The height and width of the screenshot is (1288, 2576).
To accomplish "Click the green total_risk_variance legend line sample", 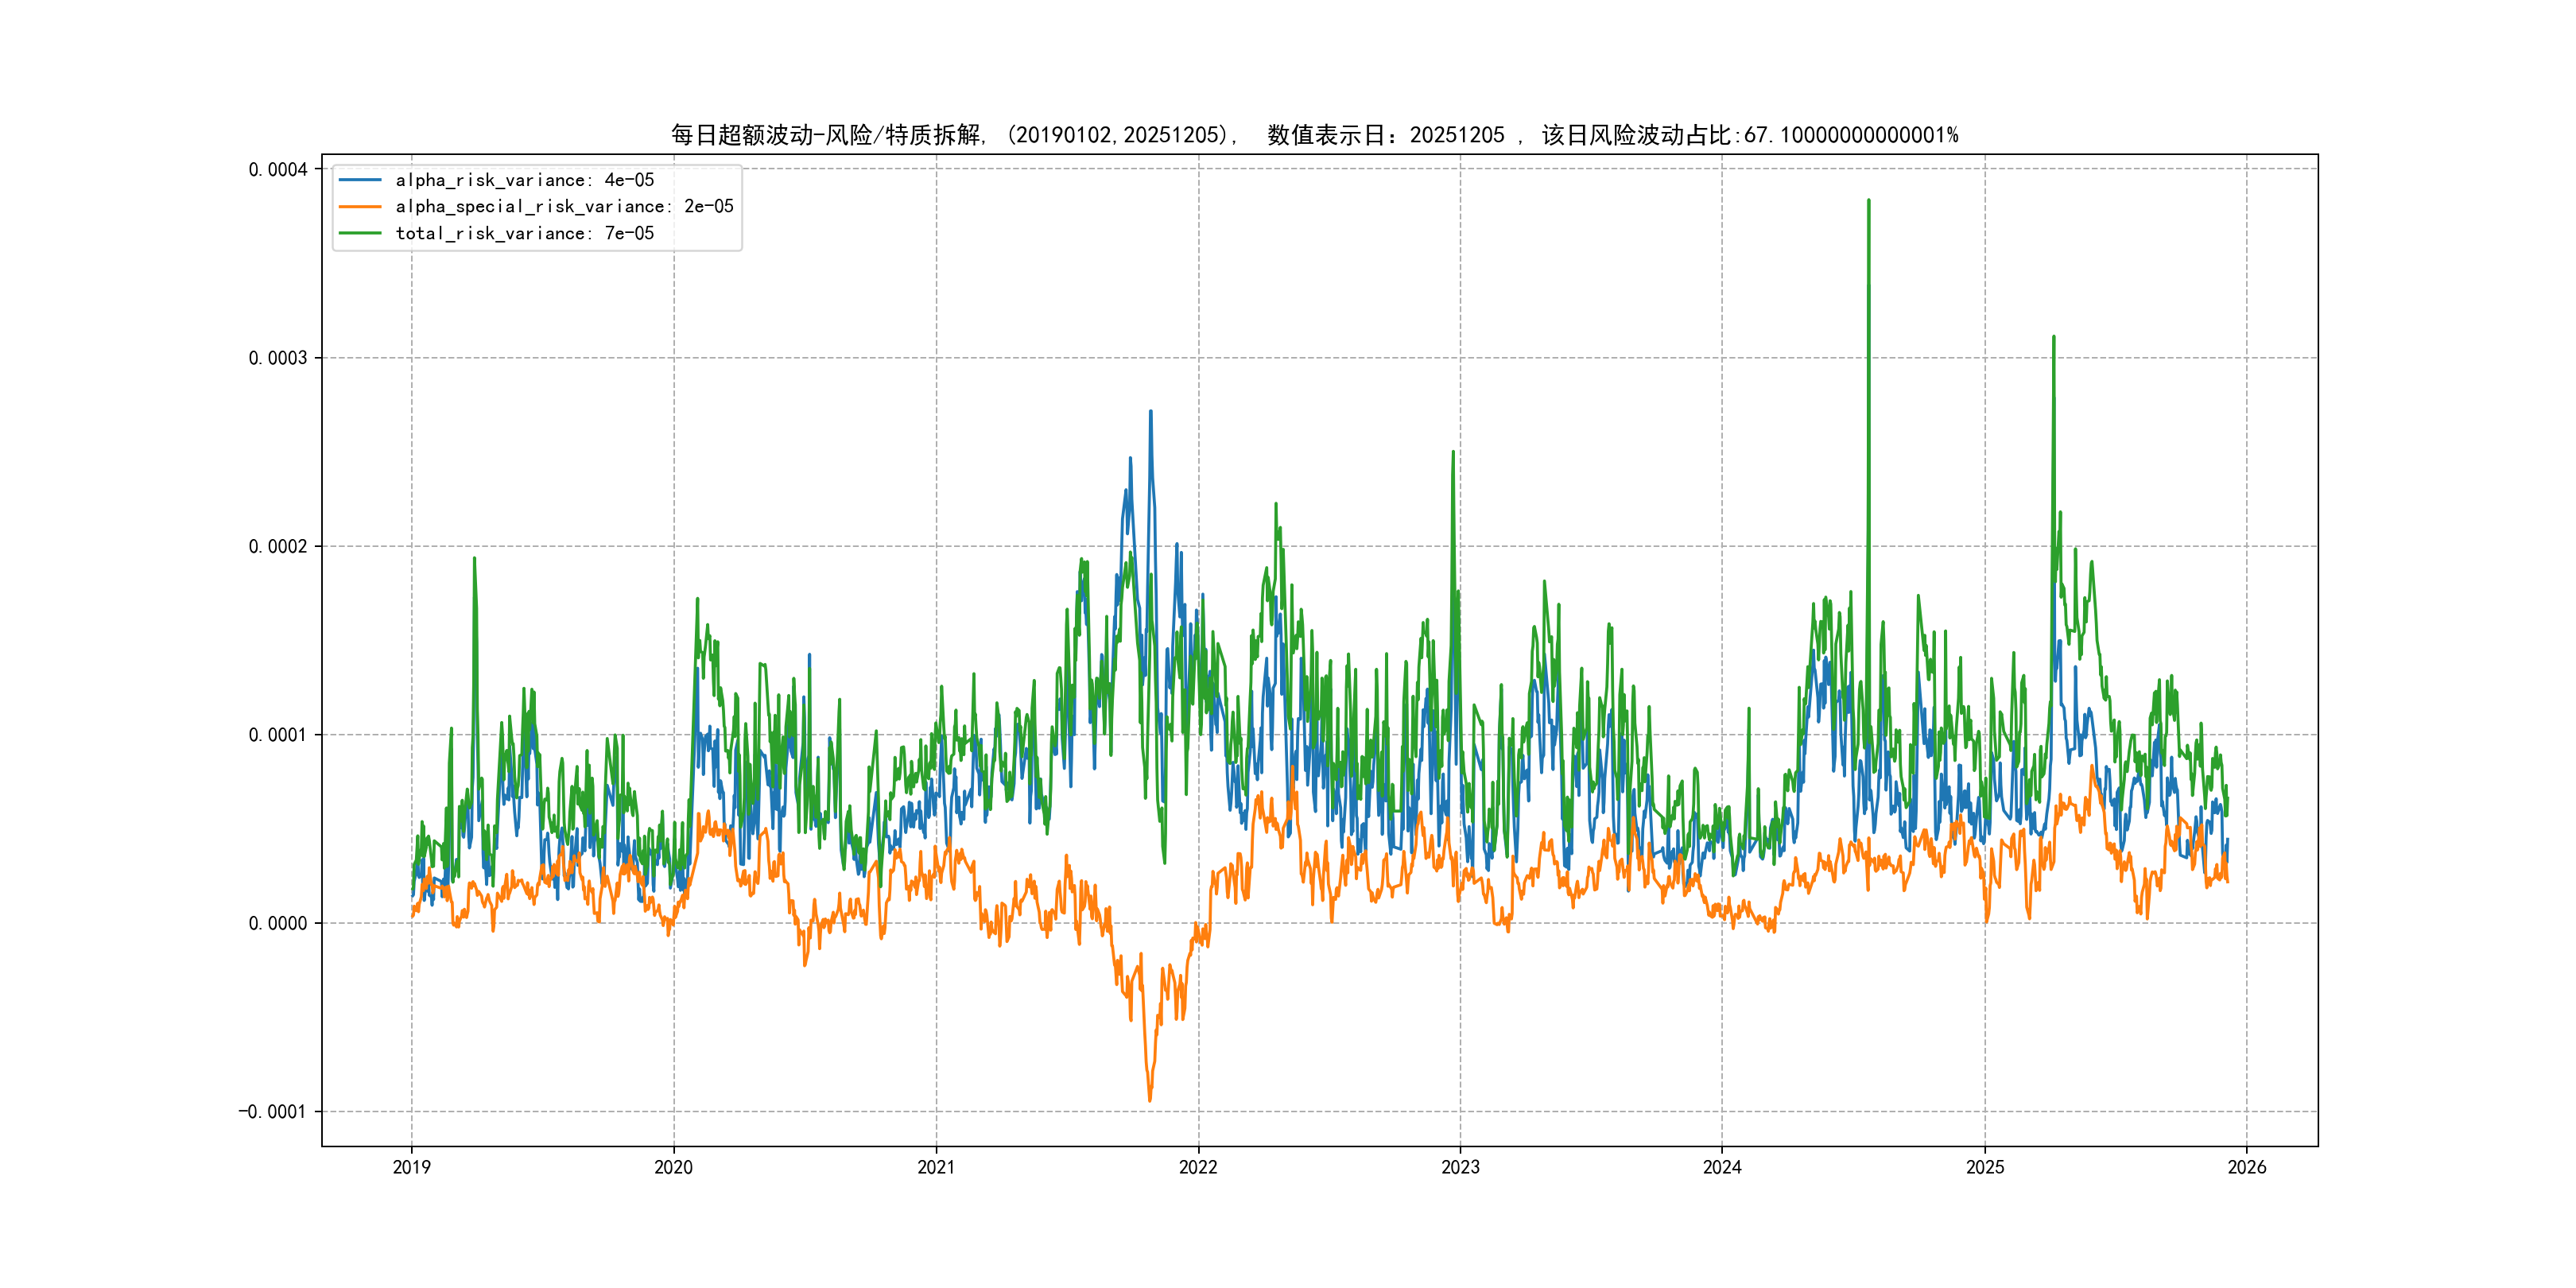I will (x=360, y=233).
